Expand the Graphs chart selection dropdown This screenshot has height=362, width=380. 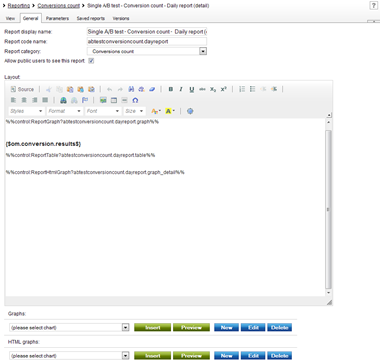coord(125,328)
